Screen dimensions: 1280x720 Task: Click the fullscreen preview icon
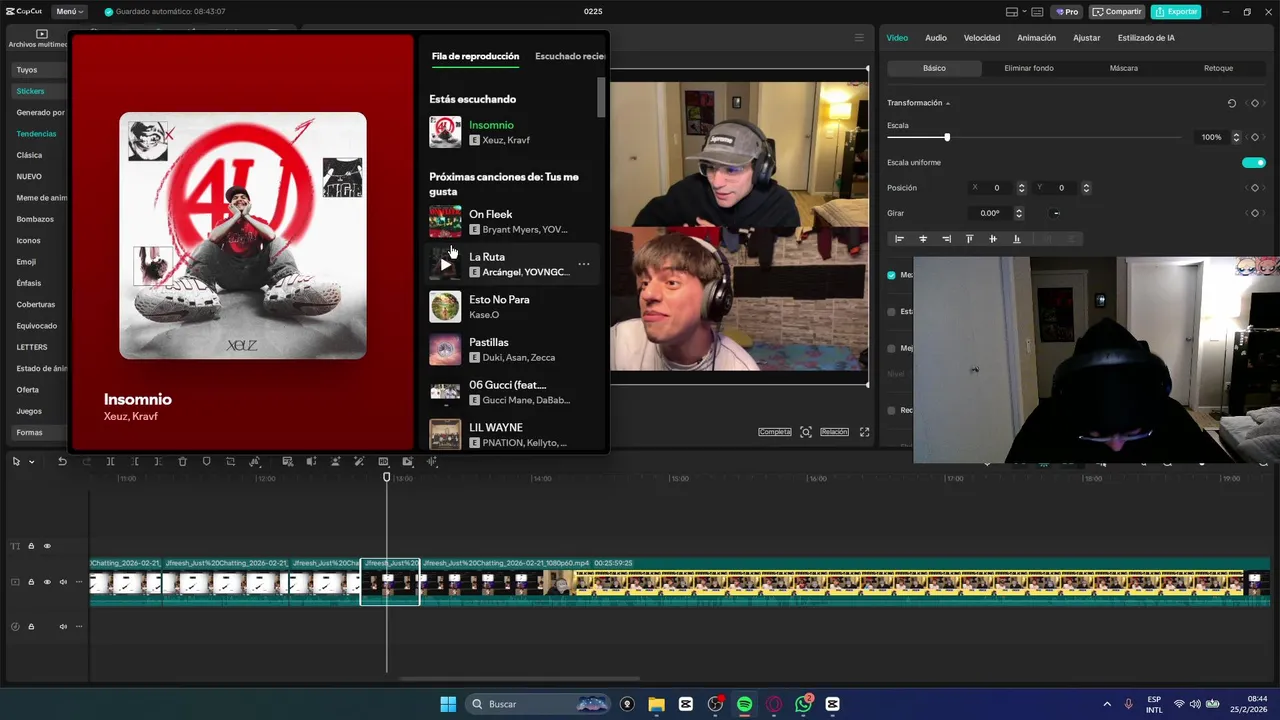click(864, 432)
